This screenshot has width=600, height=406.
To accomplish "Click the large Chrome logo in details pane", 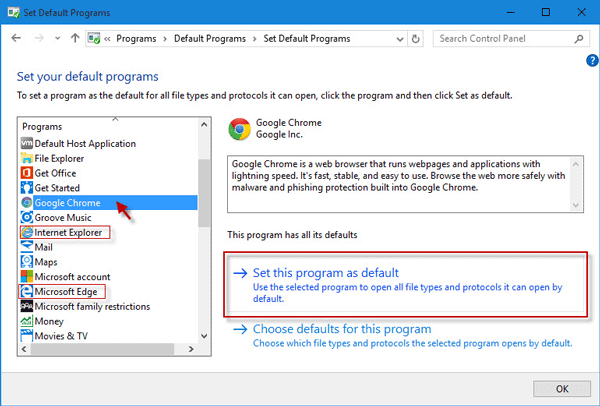I will 240,129.
